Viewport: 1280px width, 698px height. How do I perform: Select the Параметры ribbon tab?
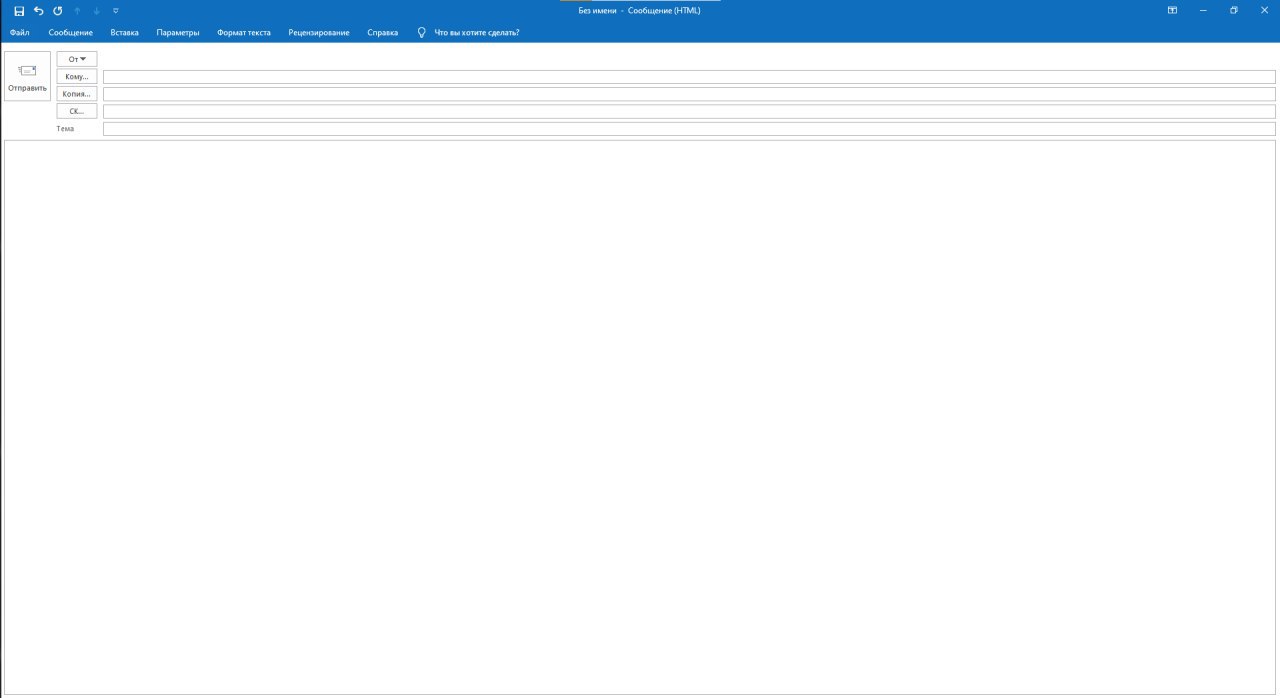coord(178,32)
